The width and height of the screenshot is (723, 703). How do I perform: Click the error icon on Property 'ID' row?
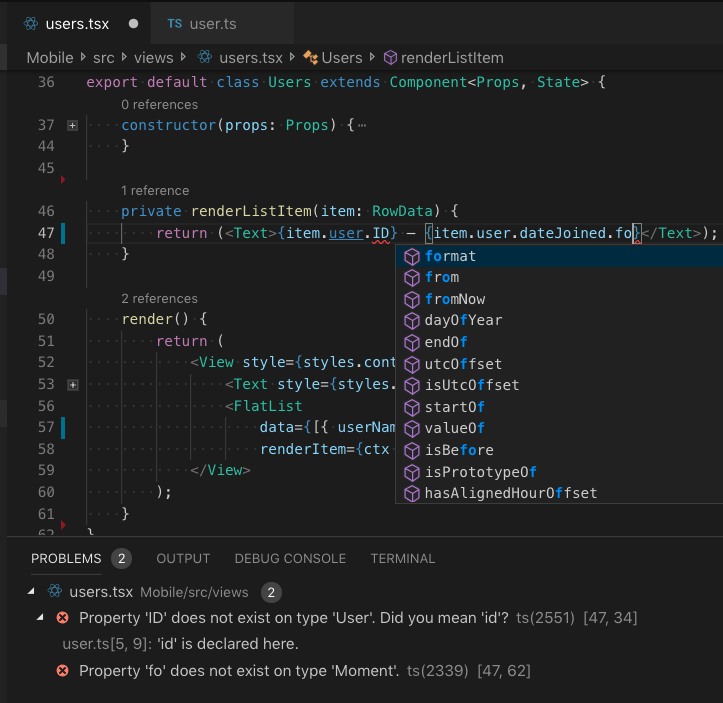(x=63, y=618)
